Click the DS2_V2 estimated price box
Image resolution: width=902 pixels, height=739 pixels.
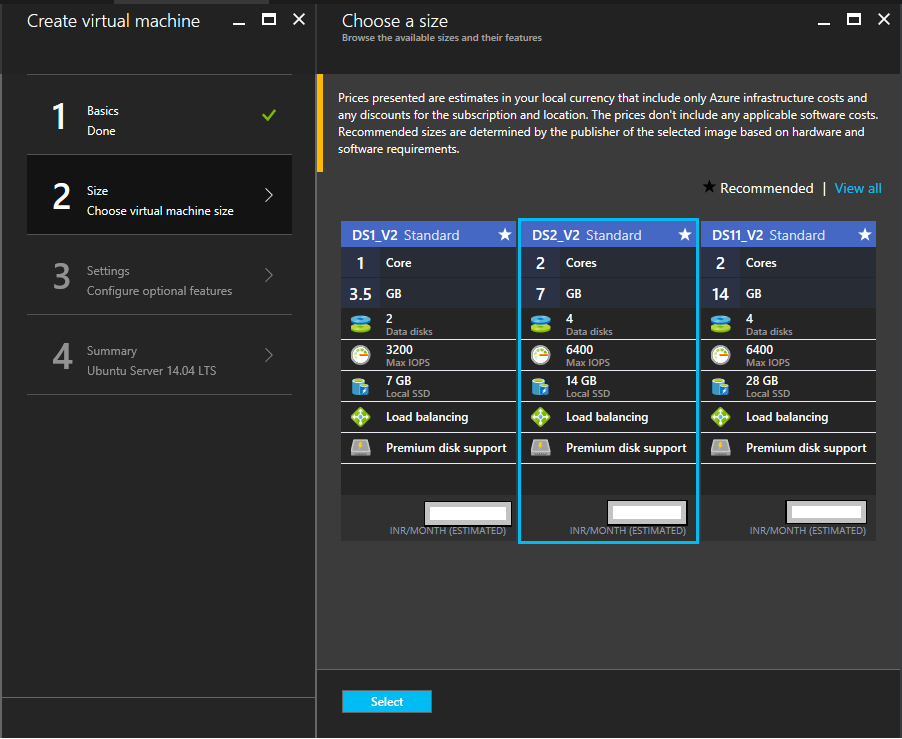[647, 512]
